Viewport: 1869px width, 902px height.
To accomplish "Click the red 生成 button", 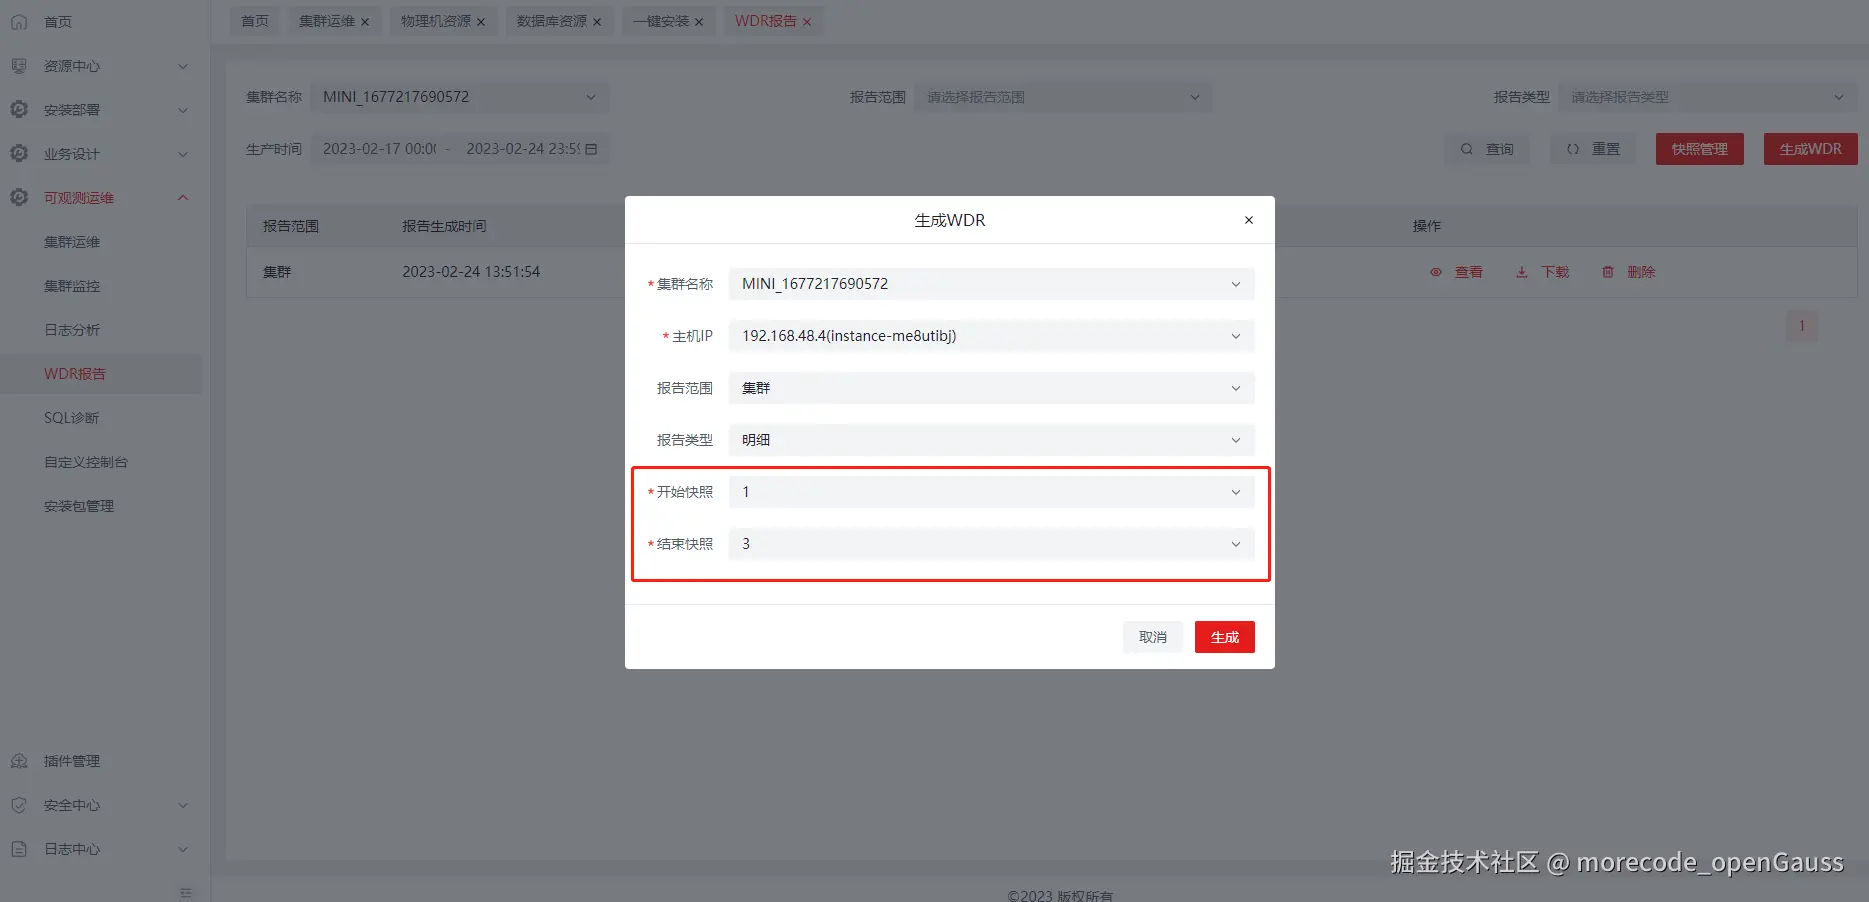I will [x=1225, y=637].
